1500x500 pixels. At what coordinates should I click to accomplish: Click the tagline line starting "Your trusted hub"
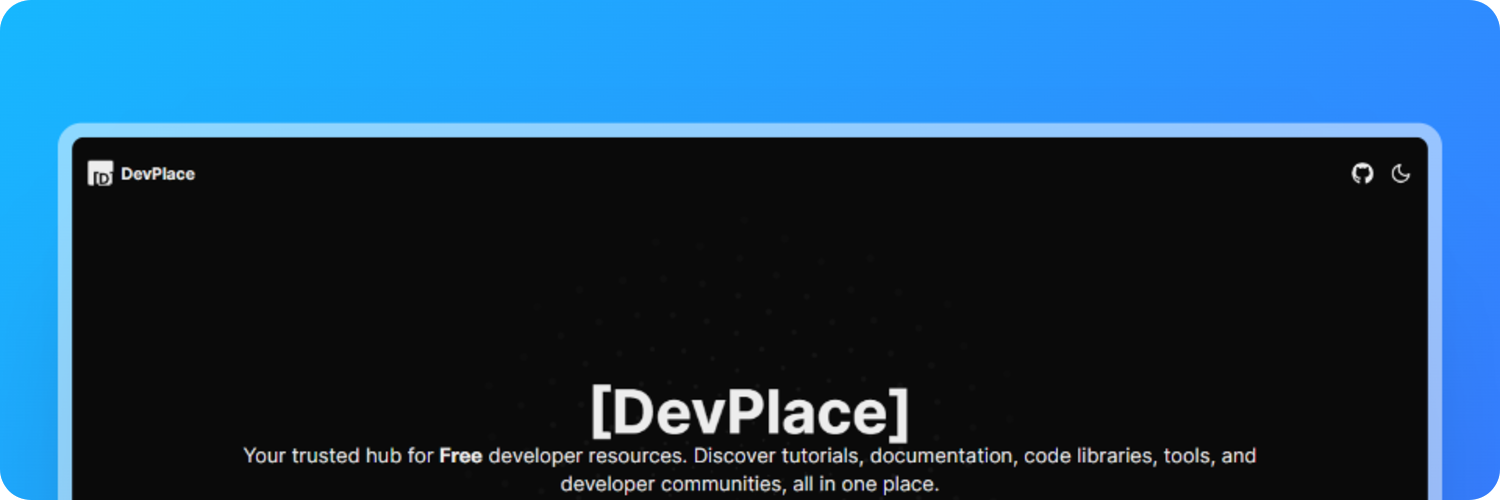pyautogui.click(x=750, y=457)
